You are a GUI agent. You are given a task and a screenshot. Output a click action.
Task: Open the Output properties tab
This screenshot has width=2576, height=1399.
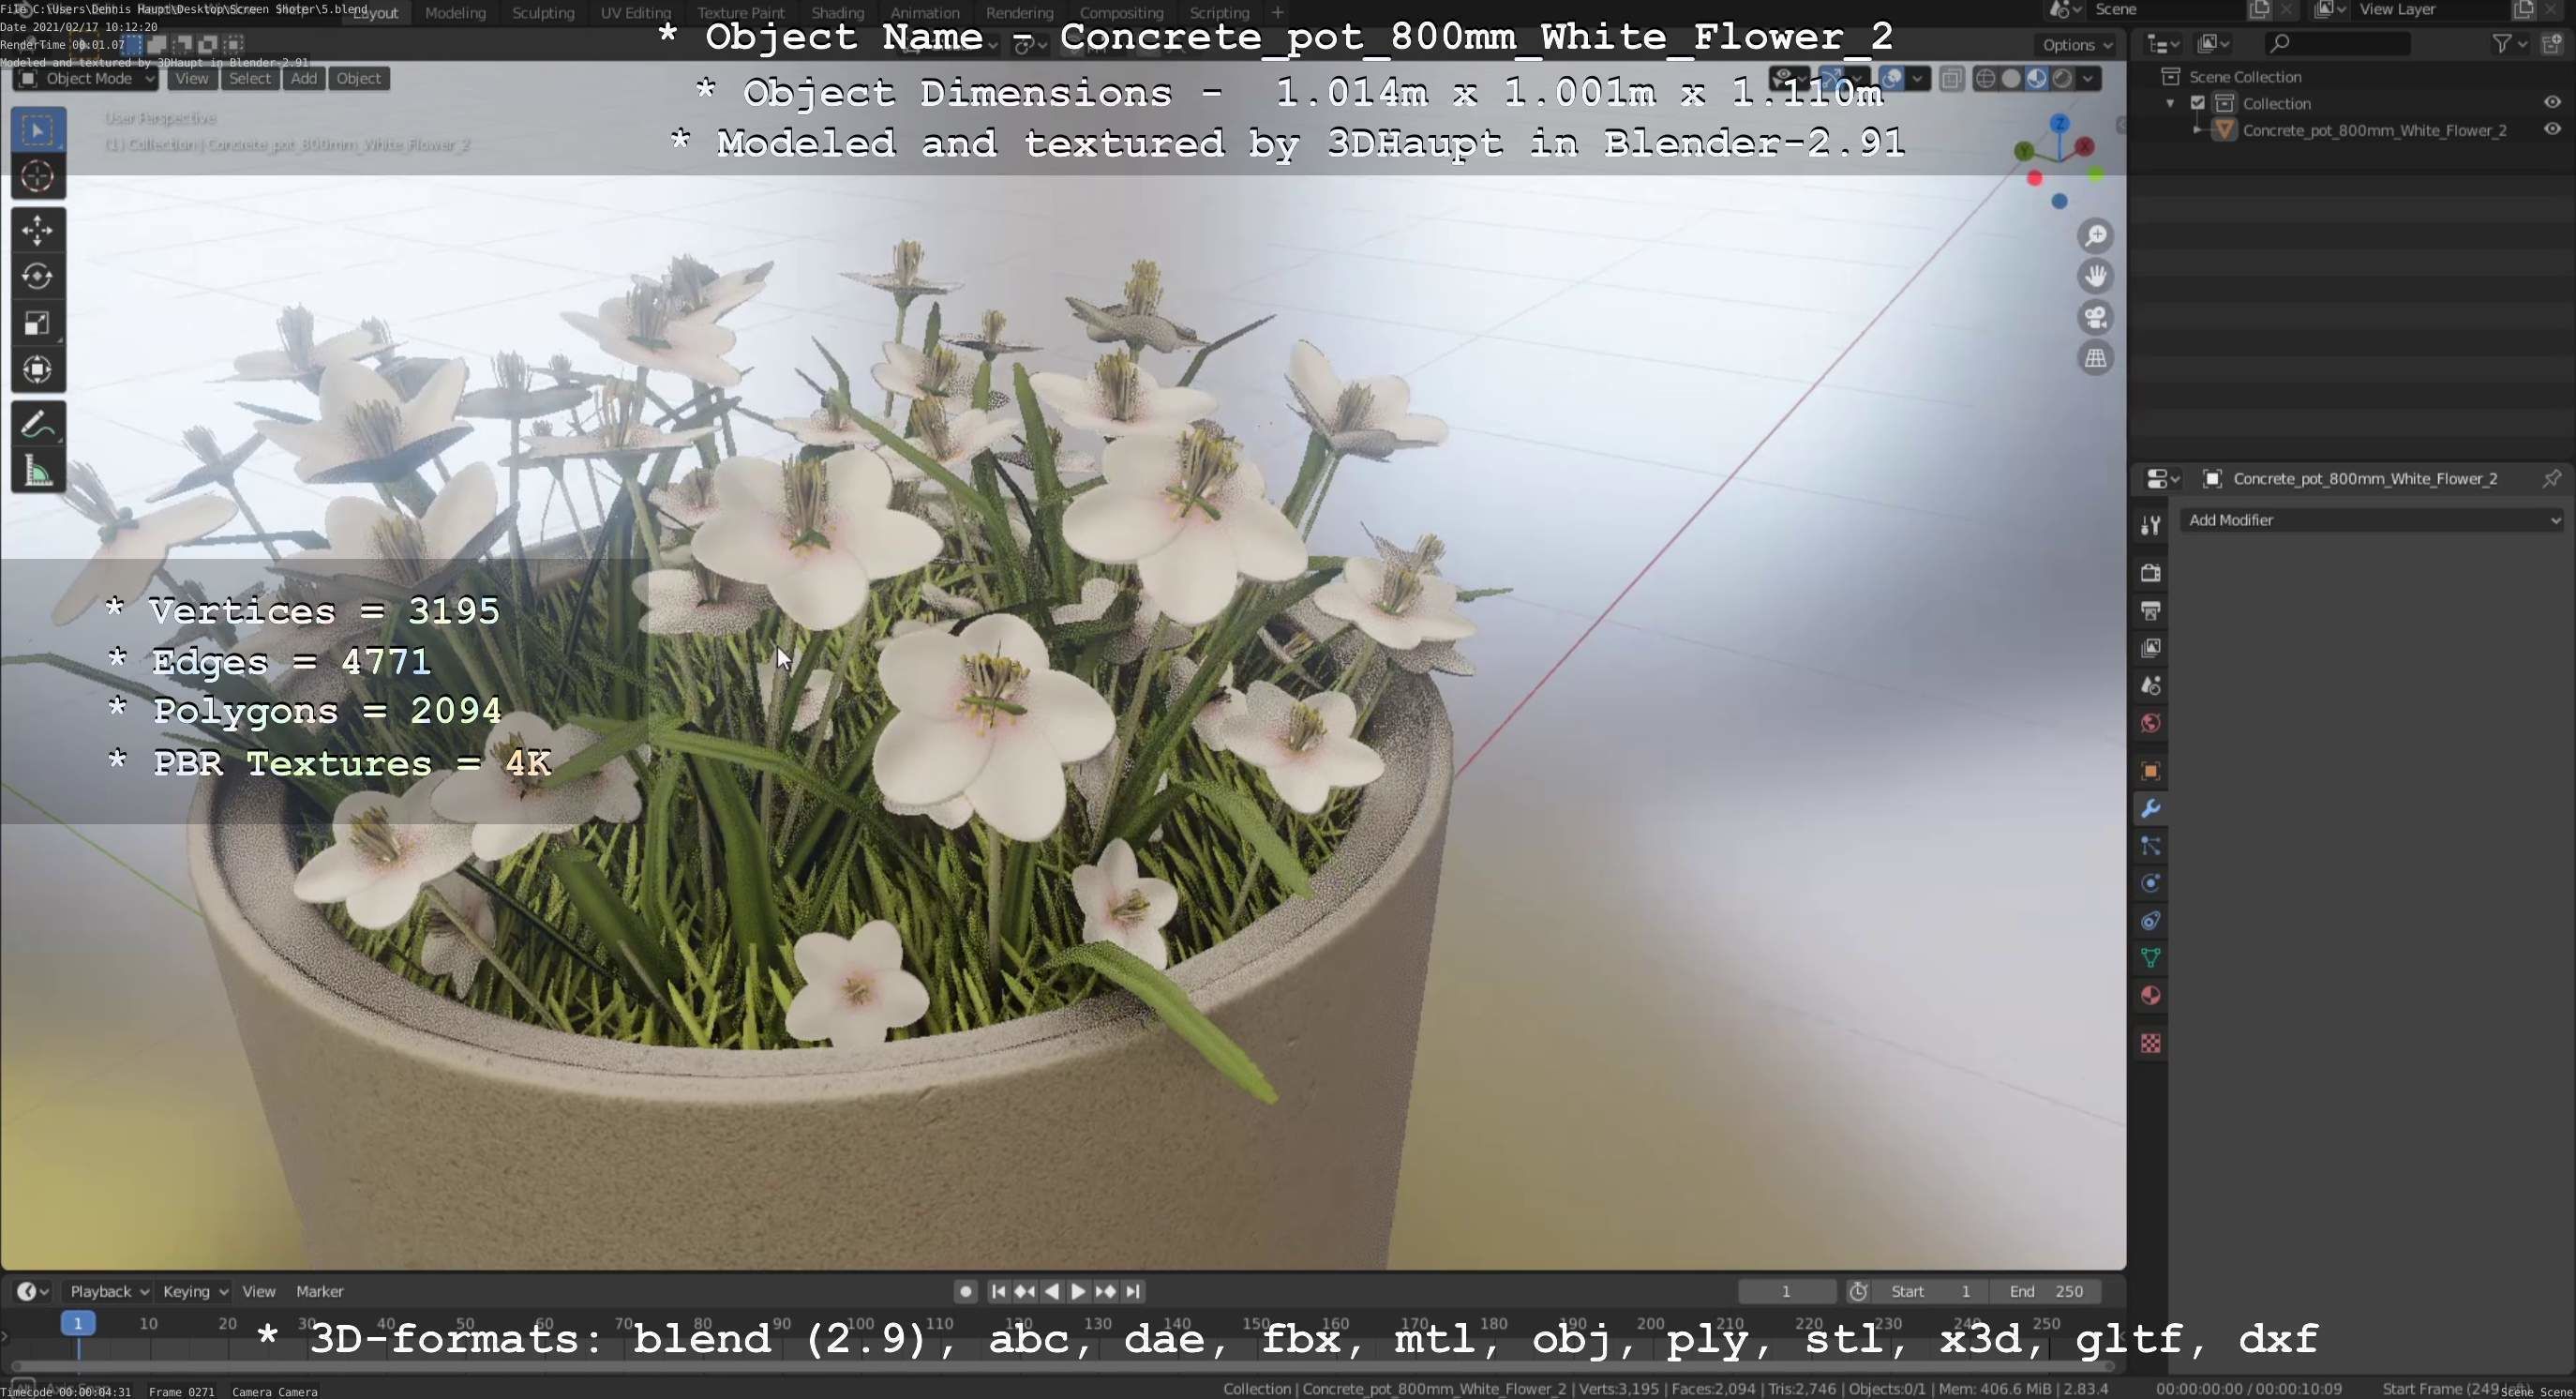coord(2151,611)
